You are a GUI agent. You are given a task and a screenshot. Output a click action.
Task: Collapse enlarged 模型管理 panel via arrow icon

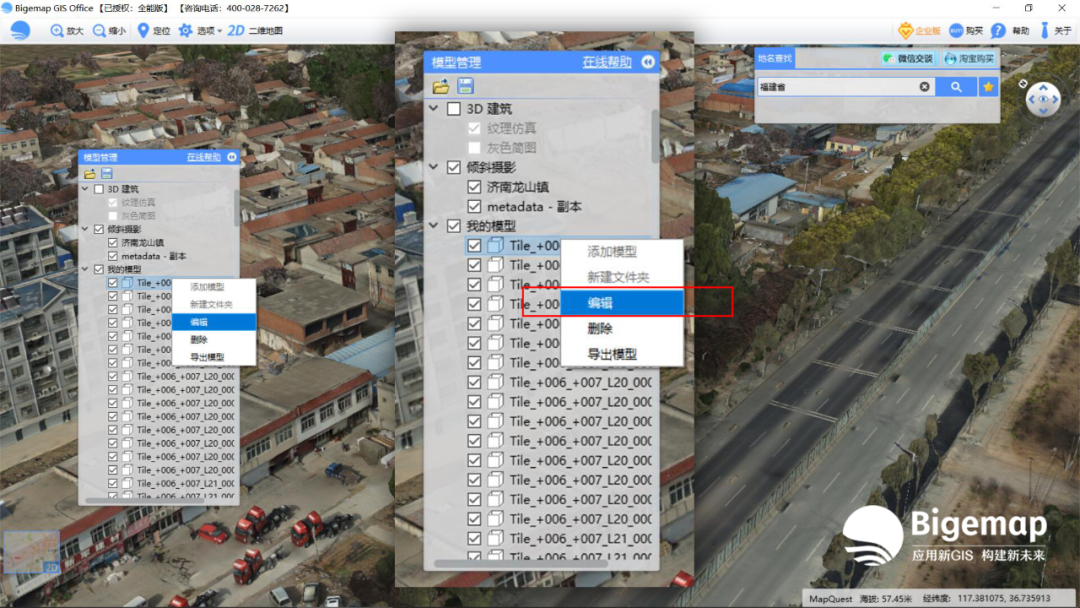point(648,62)
